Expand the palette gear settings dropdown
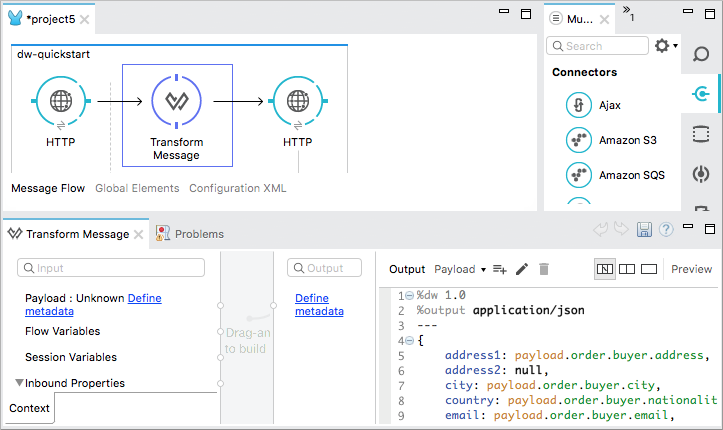Image resolution: width=723 pixels, height=430 pixels. click(x=665, y=46)
